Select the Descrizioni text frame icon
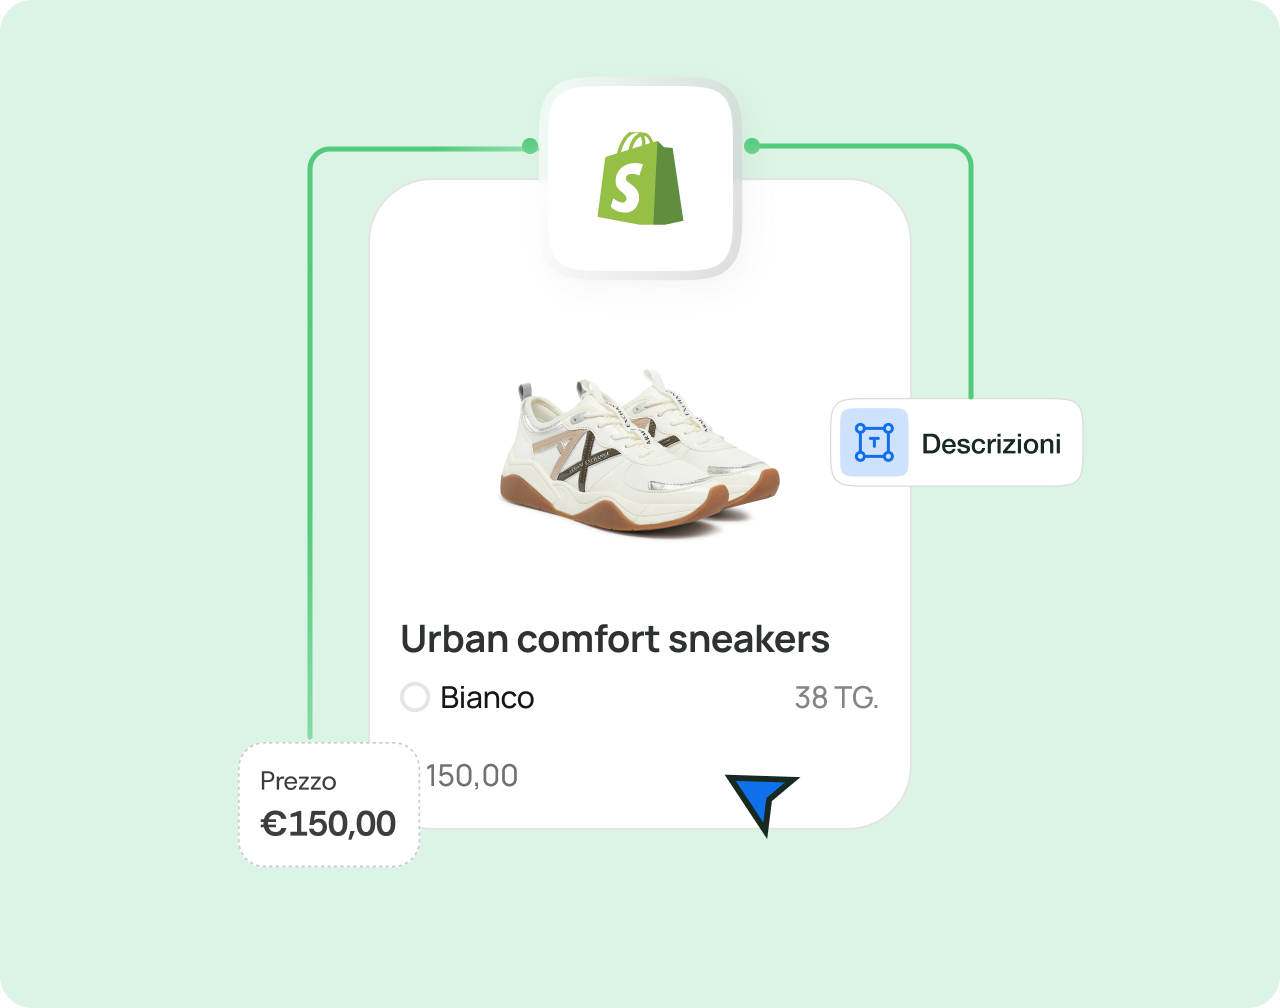The height and width of the screenshot is (1008, 1280). coord(874,442)
